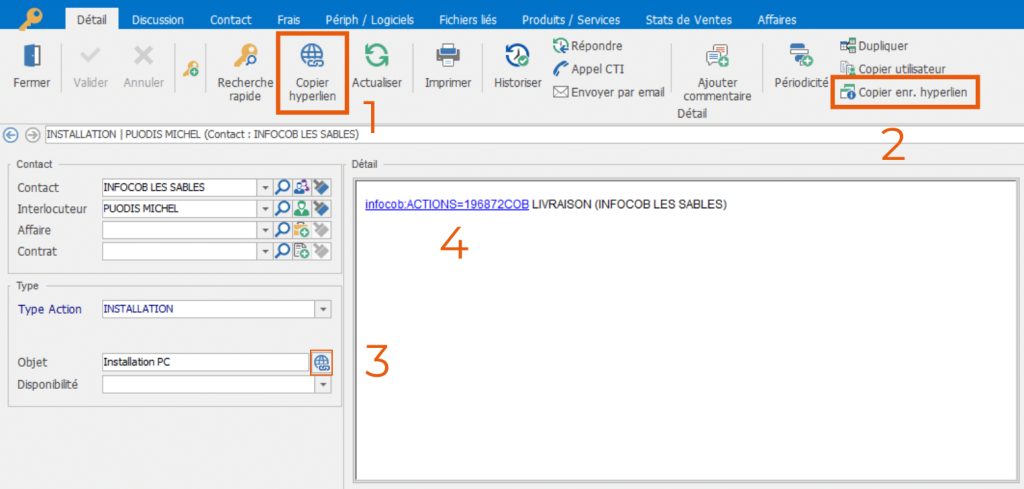Screen dimensions: 1024x489
Task: Click the Objet input field
Action: click(x=204, y=362)
